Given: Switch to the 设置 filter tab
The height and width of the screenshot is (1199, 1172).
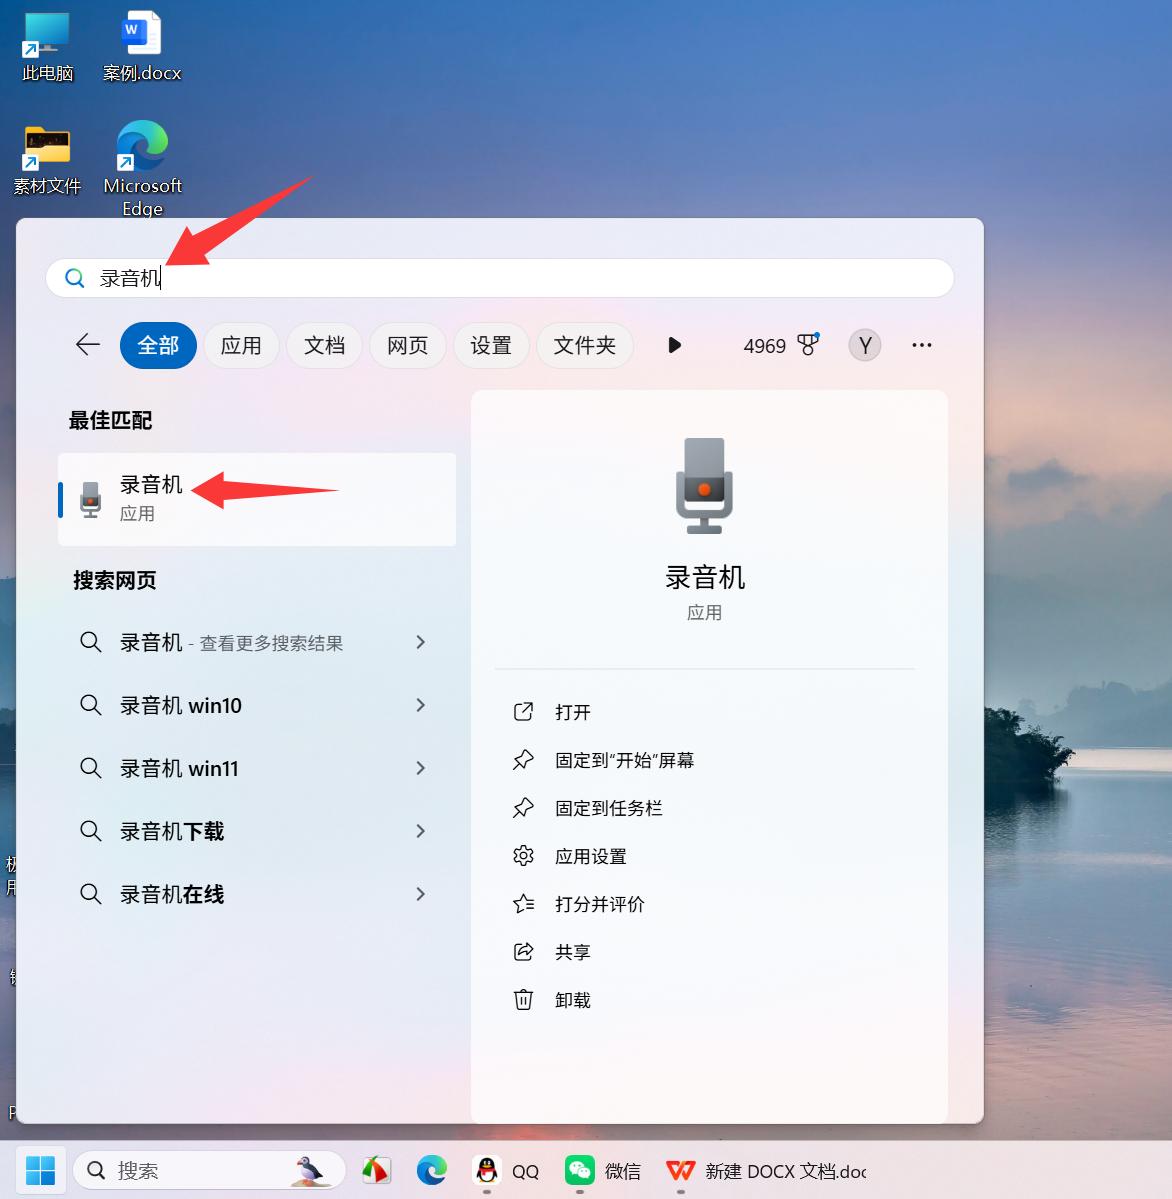Looking at the screenshot, I should pos(491,346).
